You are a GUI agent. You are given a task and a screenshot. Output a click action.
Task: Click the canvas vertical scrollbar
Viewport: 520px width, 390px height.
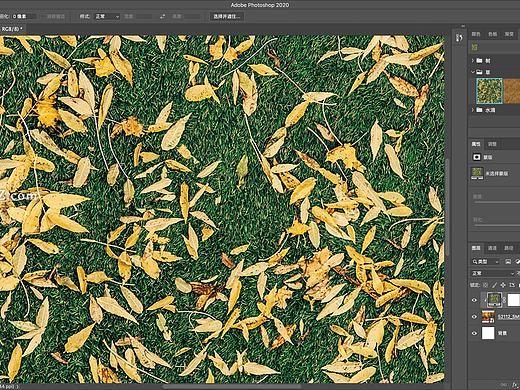448,207
